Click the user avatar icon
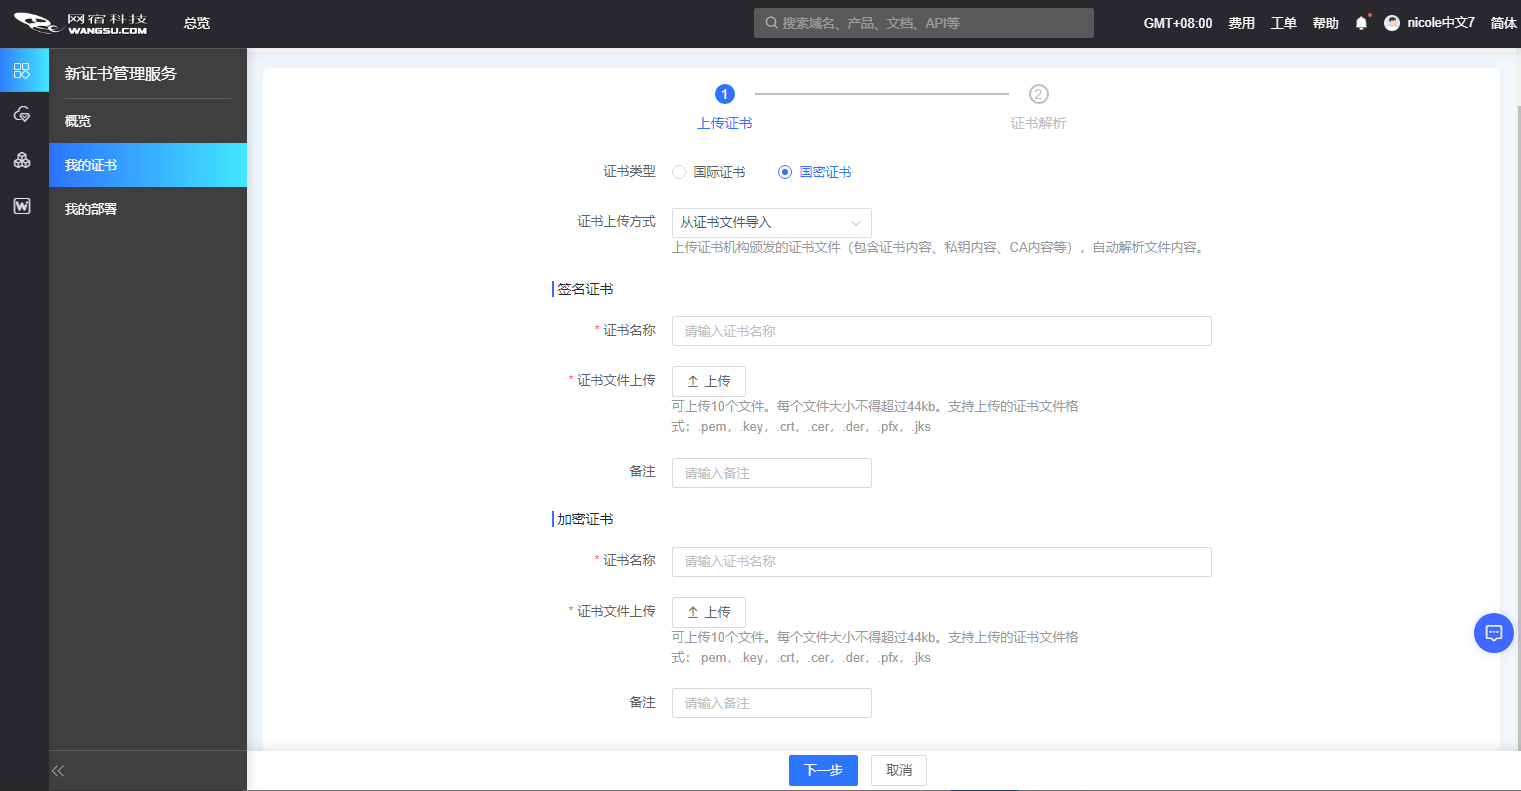 coord(1392,23)
